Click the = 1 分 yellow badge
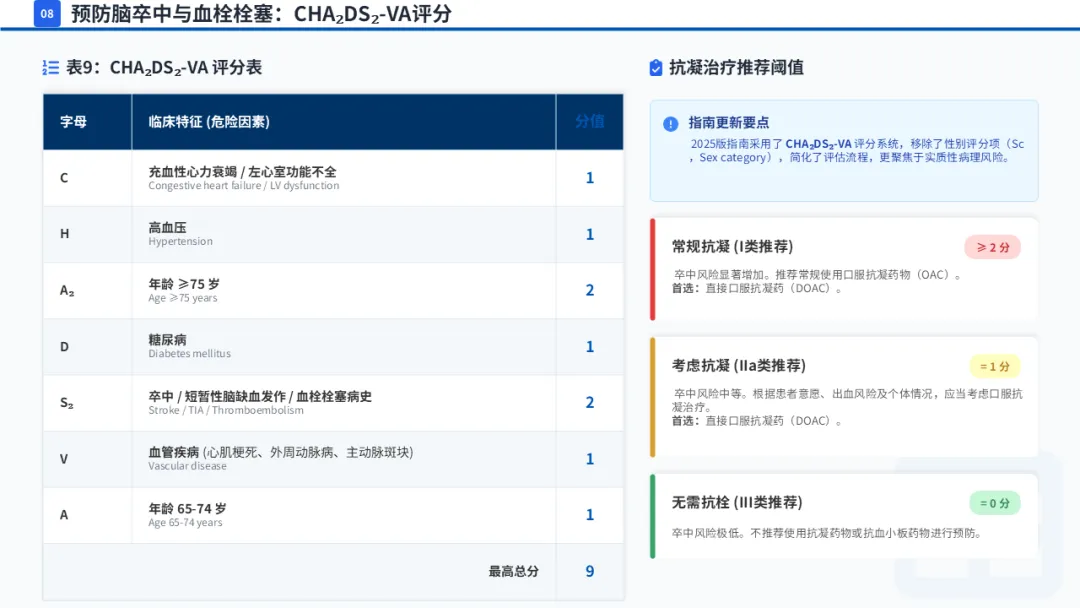Image resolution: width=1080 pixels, height=608 pixels. 995,366
